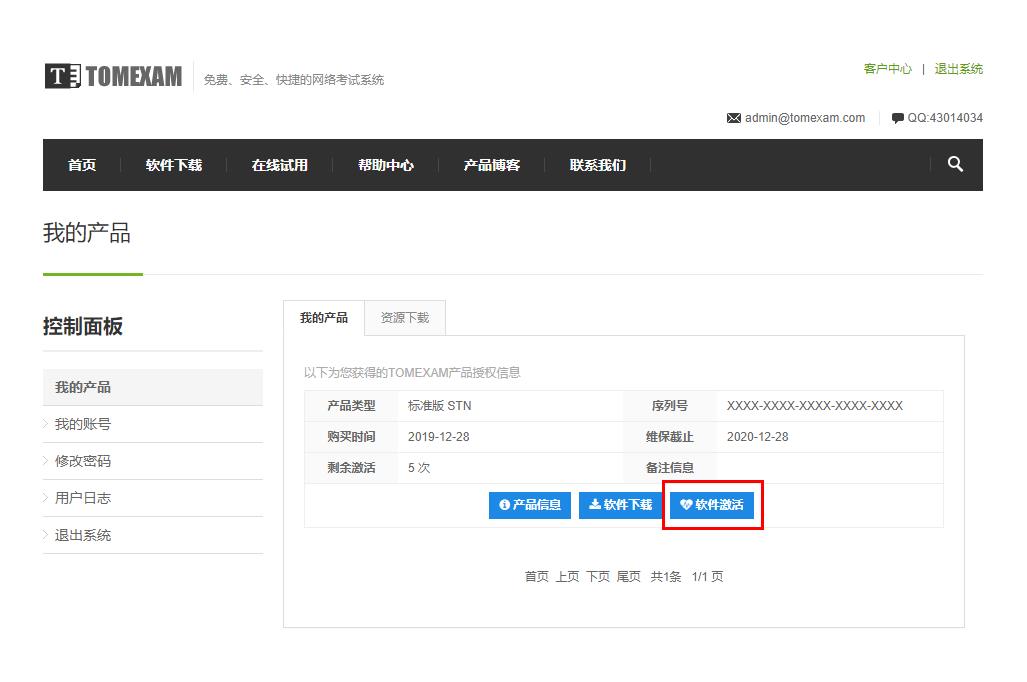Switch to the 资源下载 tab
Screen dimensions: 1027x682
[405, 318]
